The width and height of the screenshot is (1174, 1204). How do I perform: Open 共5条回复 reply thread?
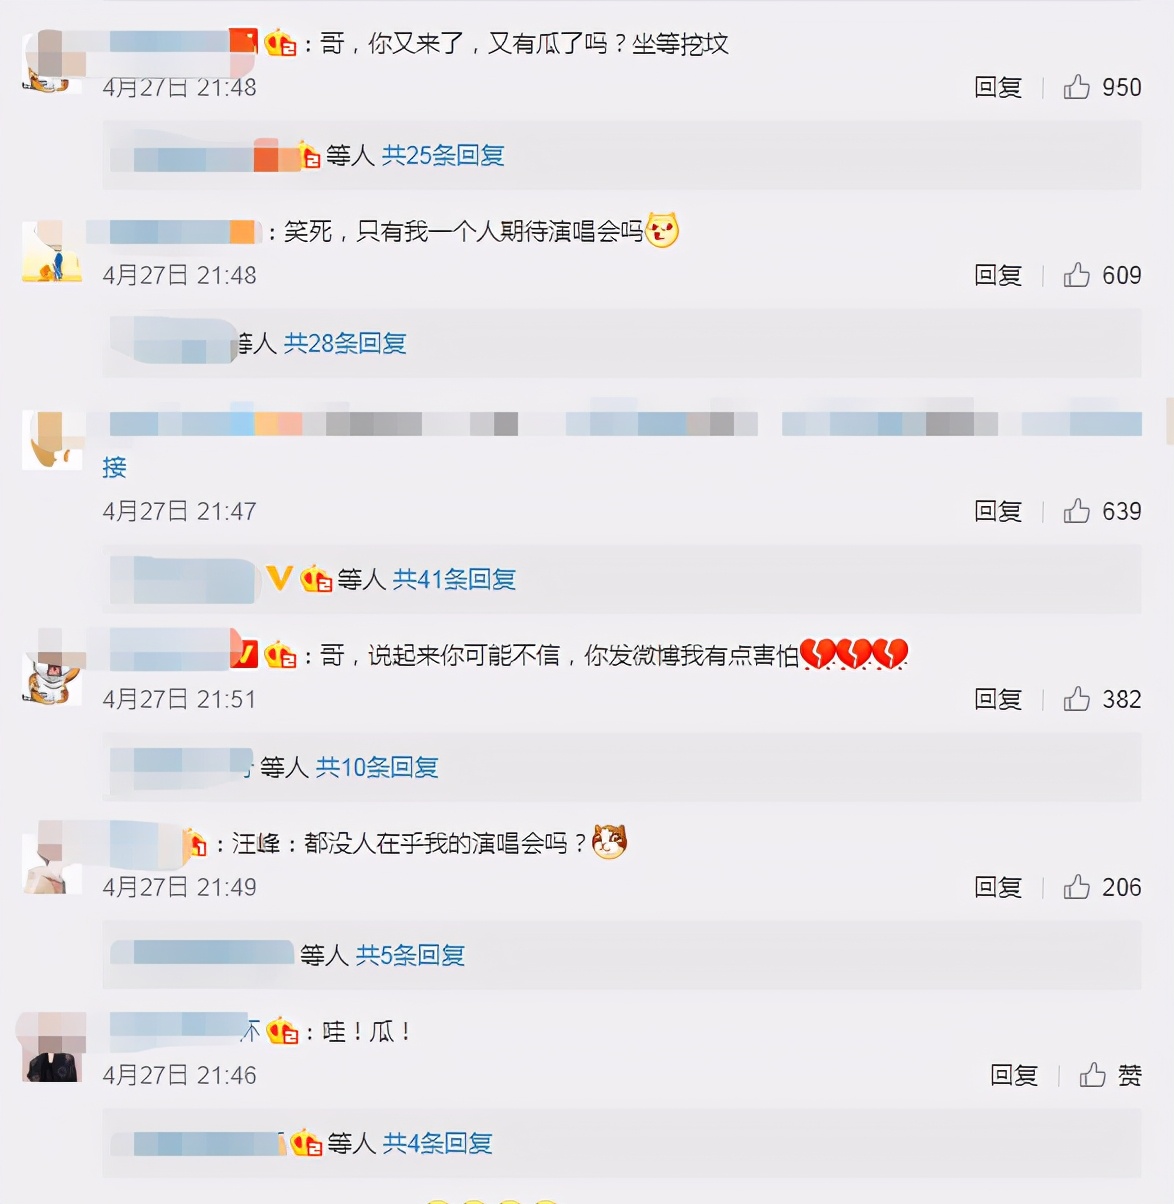coord(411,955)
